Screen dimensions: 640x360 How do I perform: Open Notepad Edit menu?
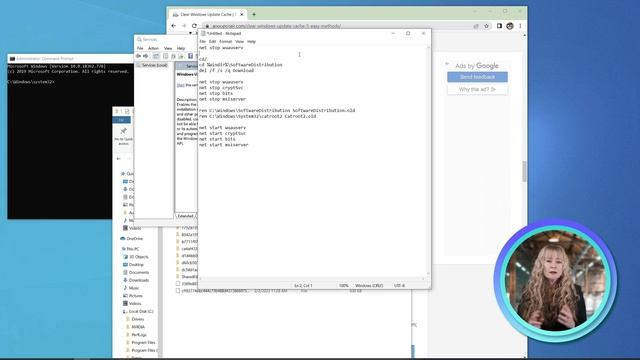point(212,42)
